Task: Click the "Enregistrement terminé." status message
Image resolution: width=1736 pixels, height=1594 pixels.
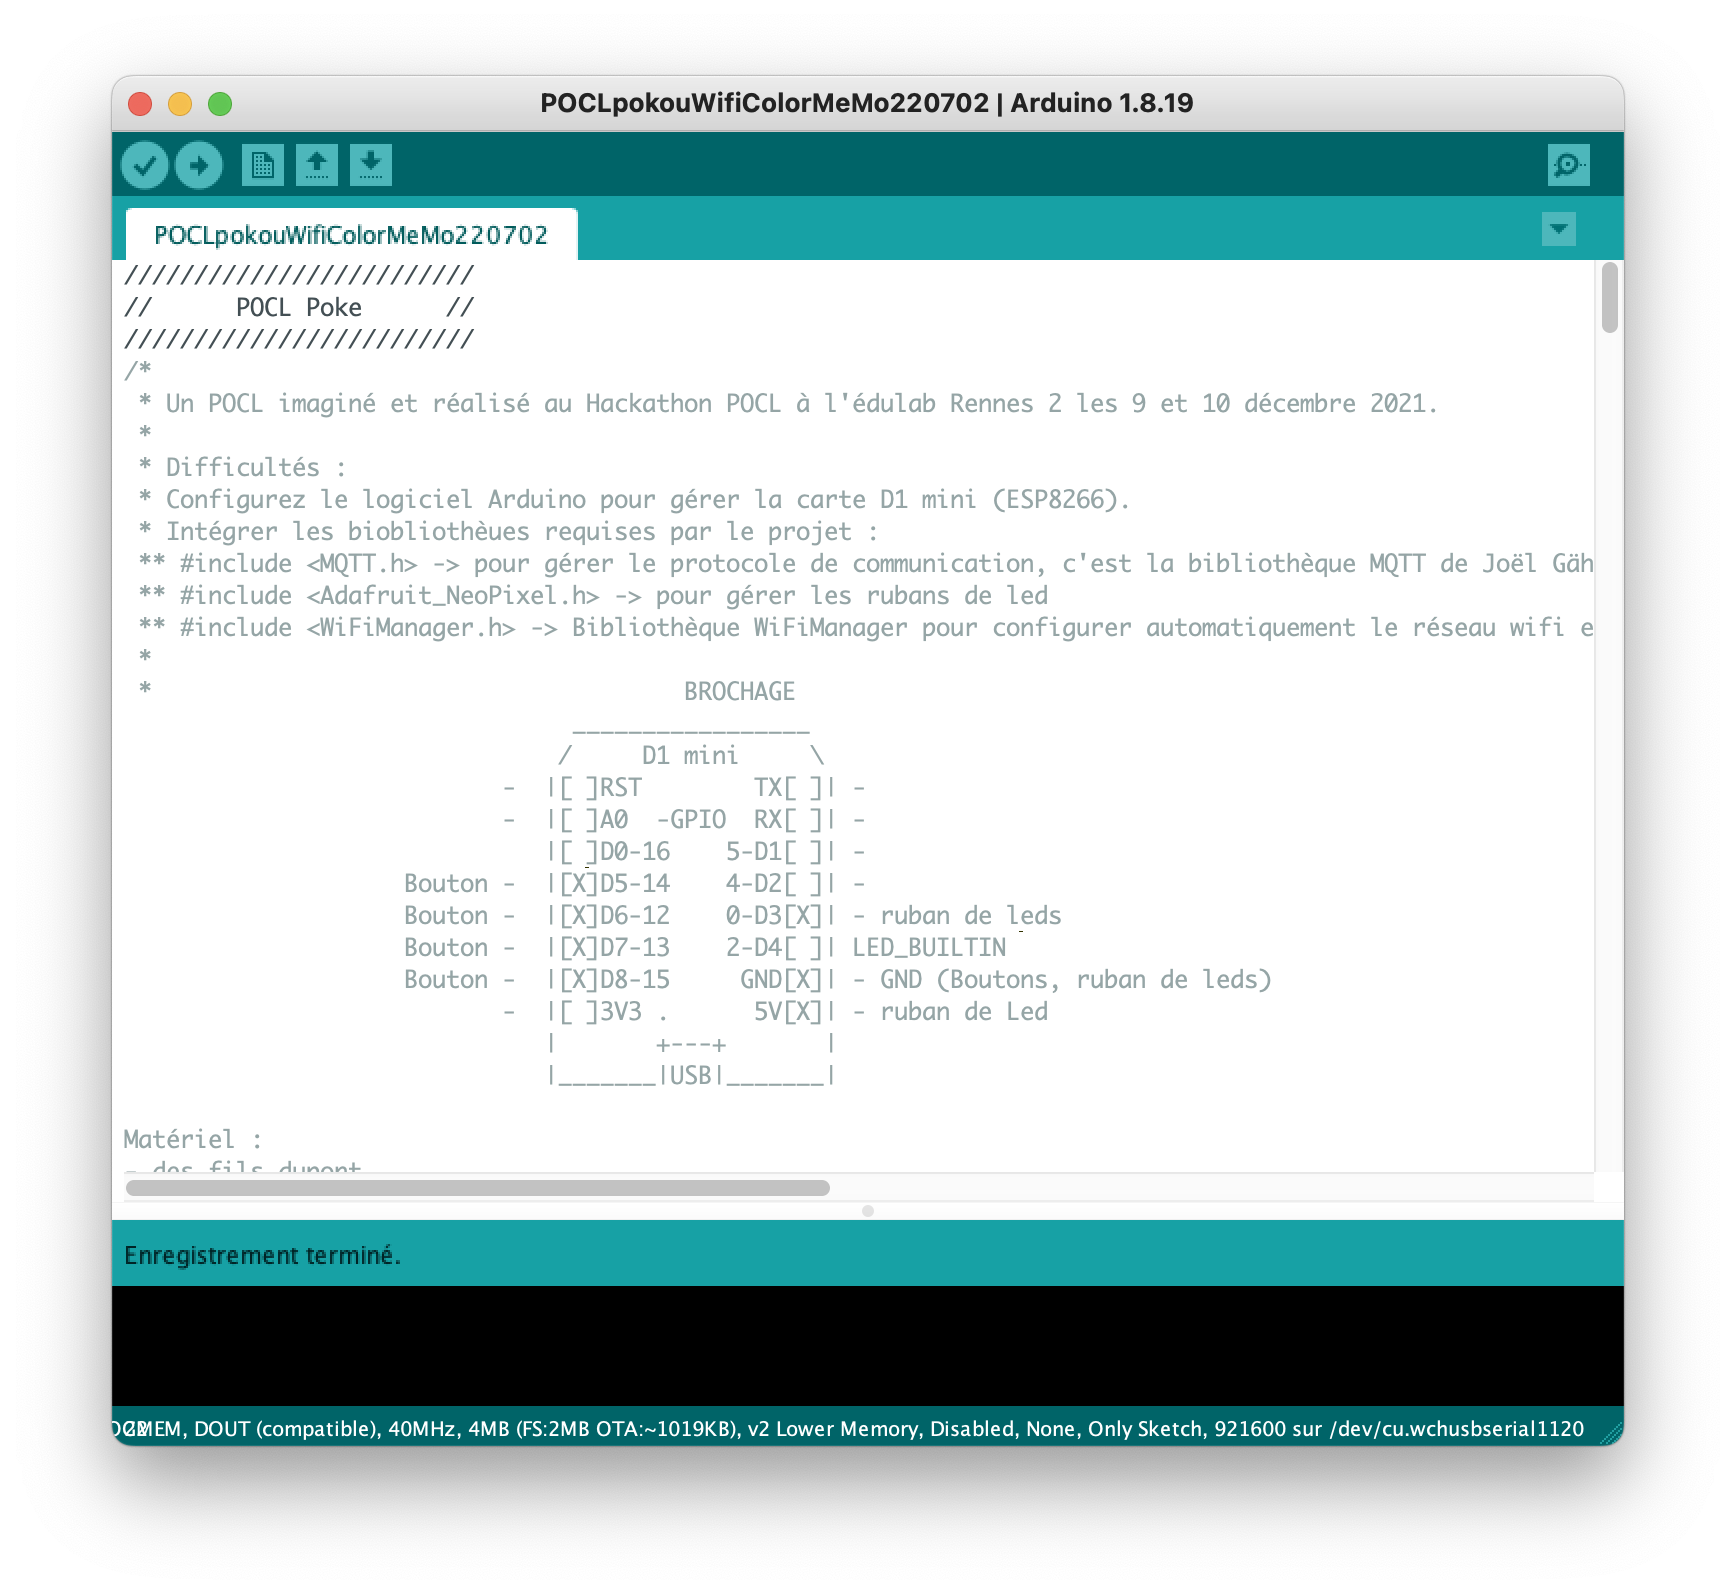Action: (x=262, y=1255)
